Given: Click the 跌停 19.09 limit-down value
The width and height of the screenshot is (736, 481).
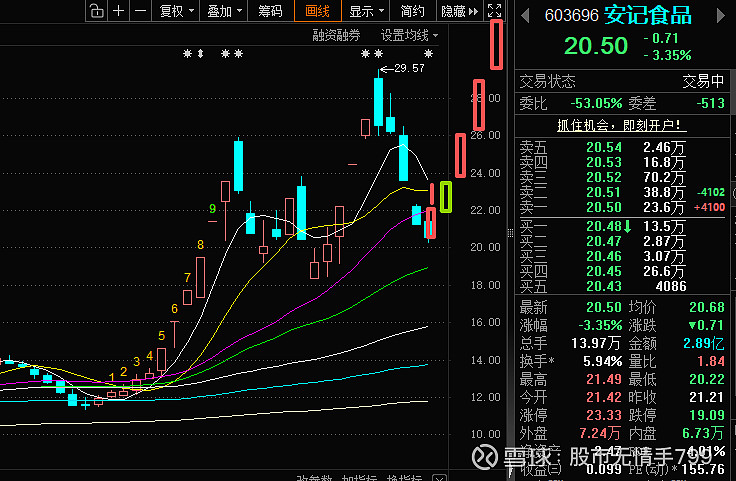Looking at the screenshot, I should pos(707,415).
